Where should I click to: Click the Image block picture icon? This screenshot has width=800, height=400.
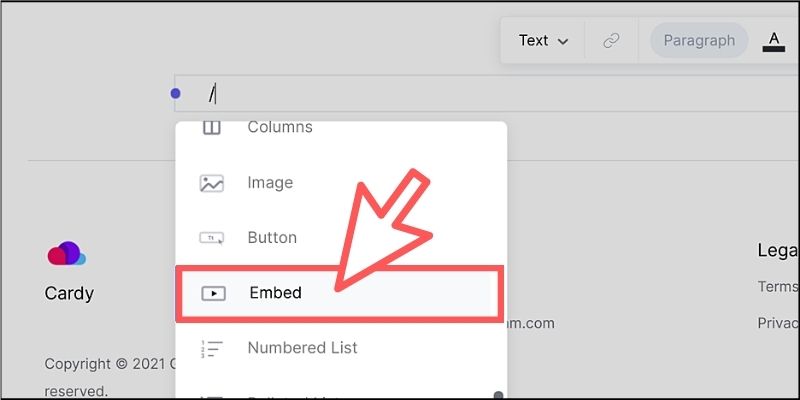[x=212, y=183]
